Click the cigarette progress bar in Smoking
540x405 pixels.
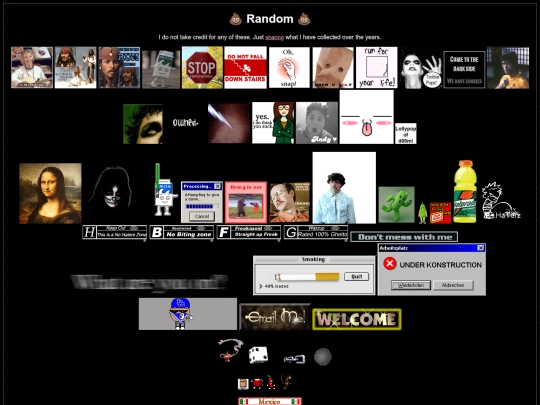[307, 277]
